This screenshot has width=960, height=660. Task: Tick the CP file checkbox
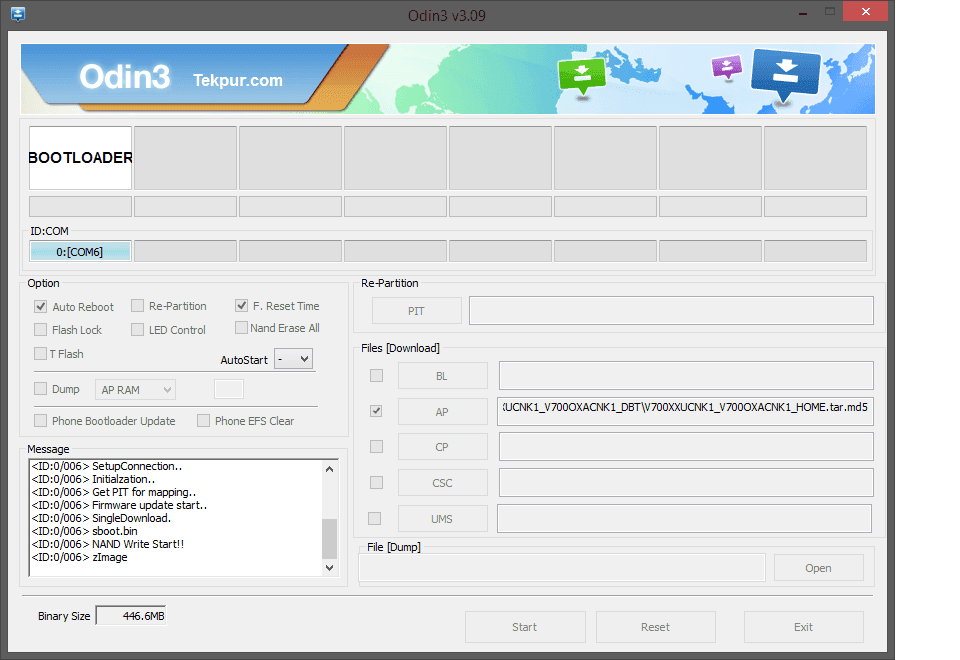click(x=377, y=446)
